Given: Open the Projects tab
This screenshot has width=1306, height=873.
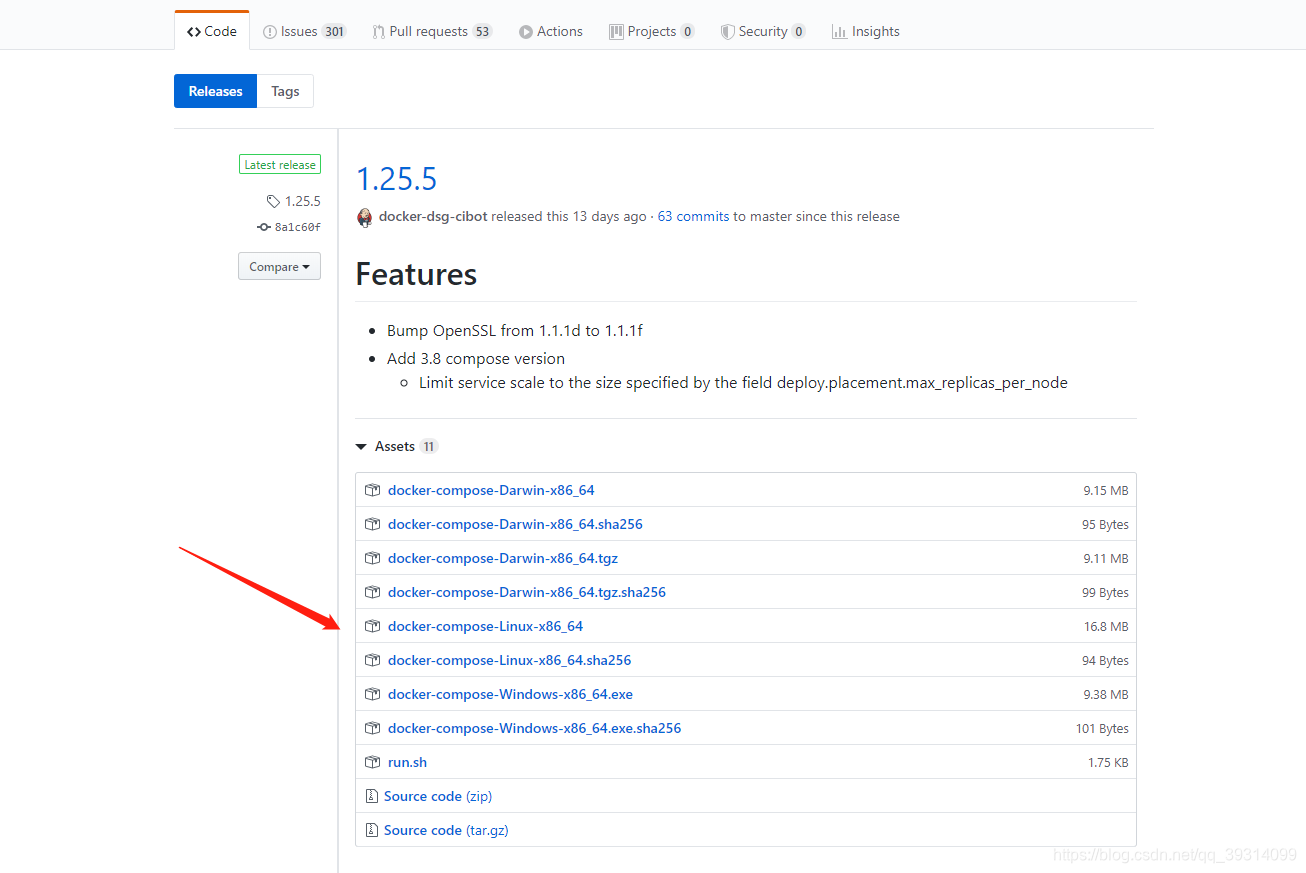Looking at the screenshot, I should pos(652,31).
